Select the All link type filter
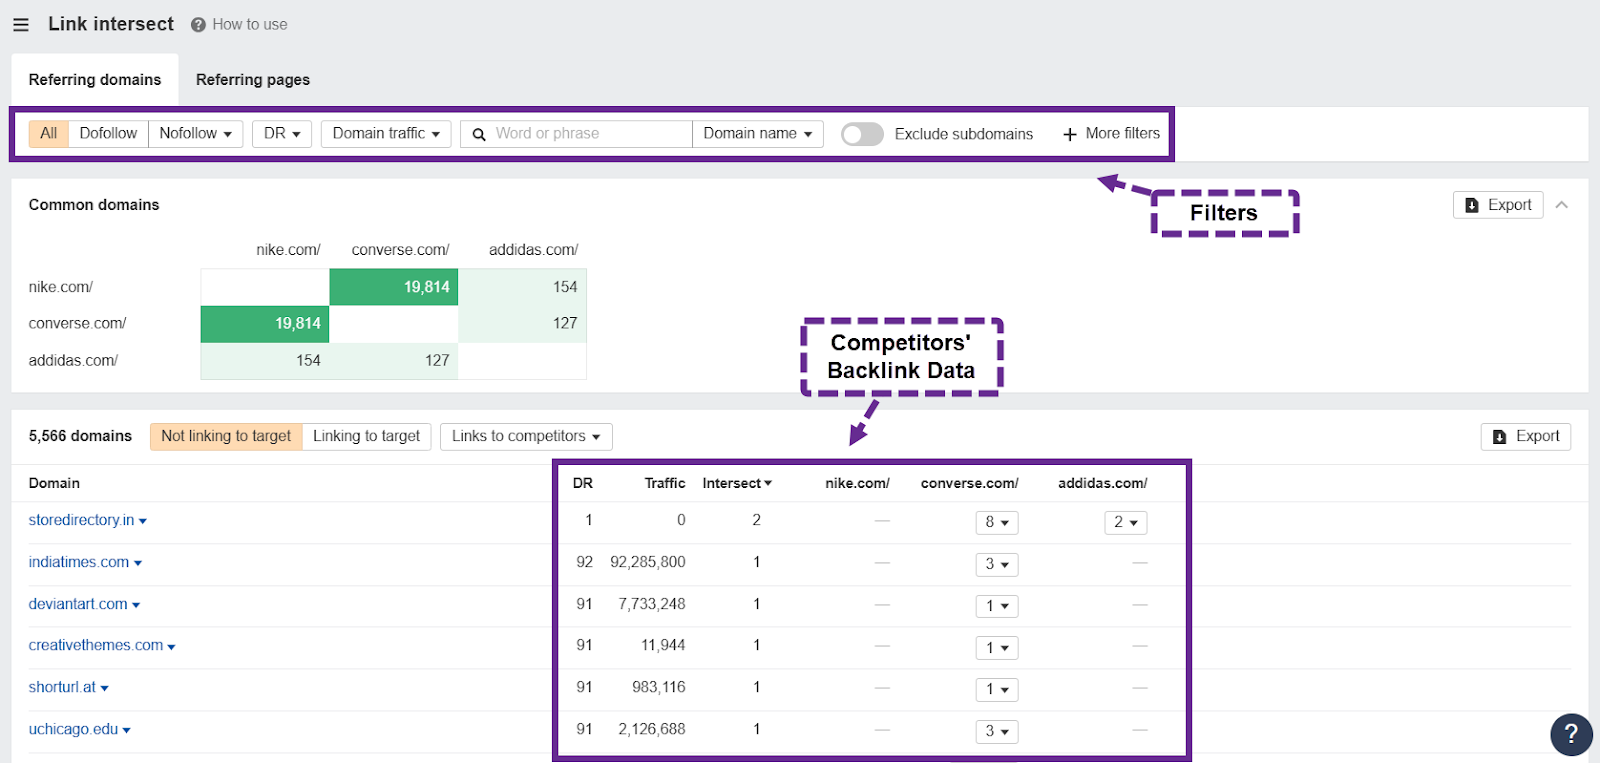1600x763 pixels. tap(48, 134)
